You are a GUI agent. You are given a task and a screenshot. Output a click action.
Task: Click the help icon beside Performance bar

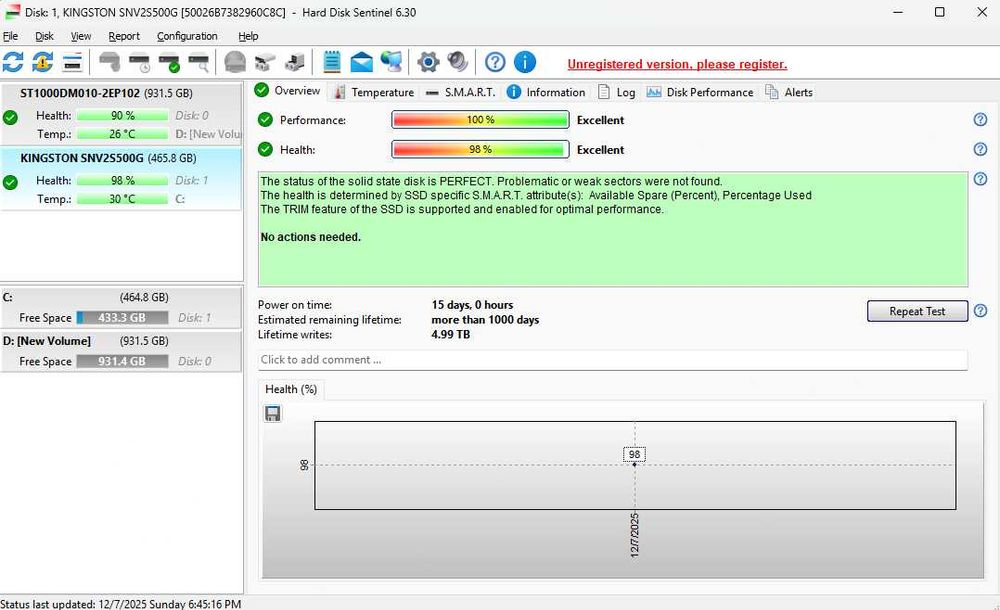coord(980,119)
